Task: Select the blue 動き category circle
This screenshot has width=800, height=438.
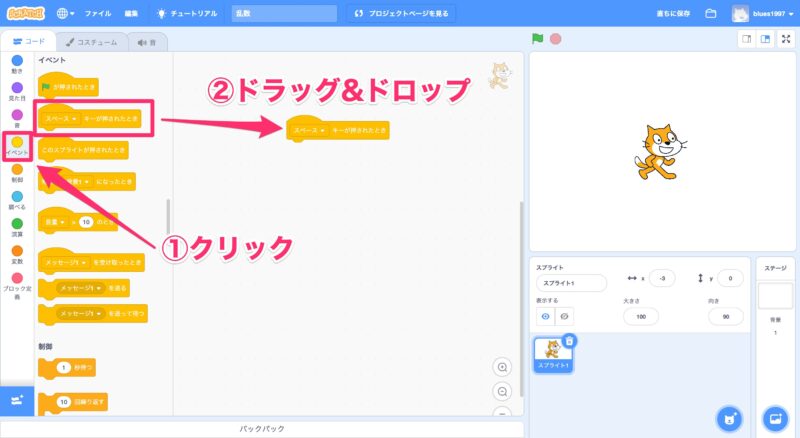Action: click(16, 62)
